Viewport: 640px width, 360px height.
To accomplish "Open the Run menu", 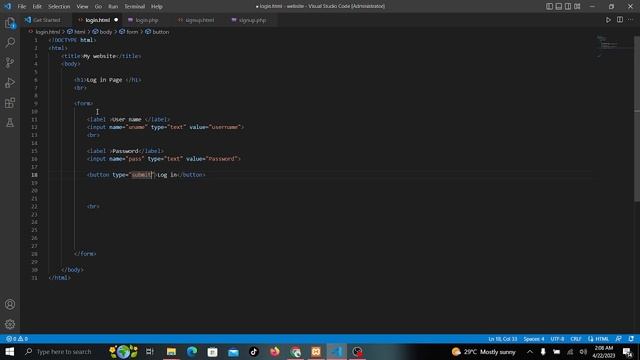I will tap(113, 7).
